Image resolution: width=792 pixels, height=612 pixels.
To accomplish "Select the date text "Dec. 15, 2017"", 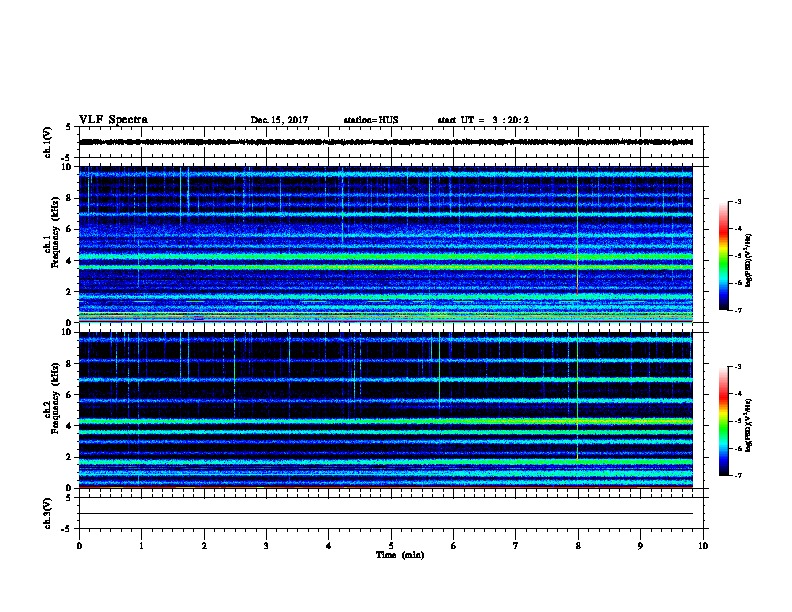I will 279,120.
